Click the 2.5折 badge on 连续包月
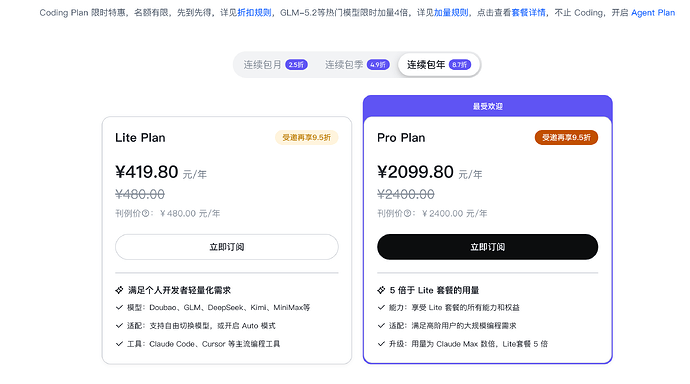 click(x=297, y=65)
